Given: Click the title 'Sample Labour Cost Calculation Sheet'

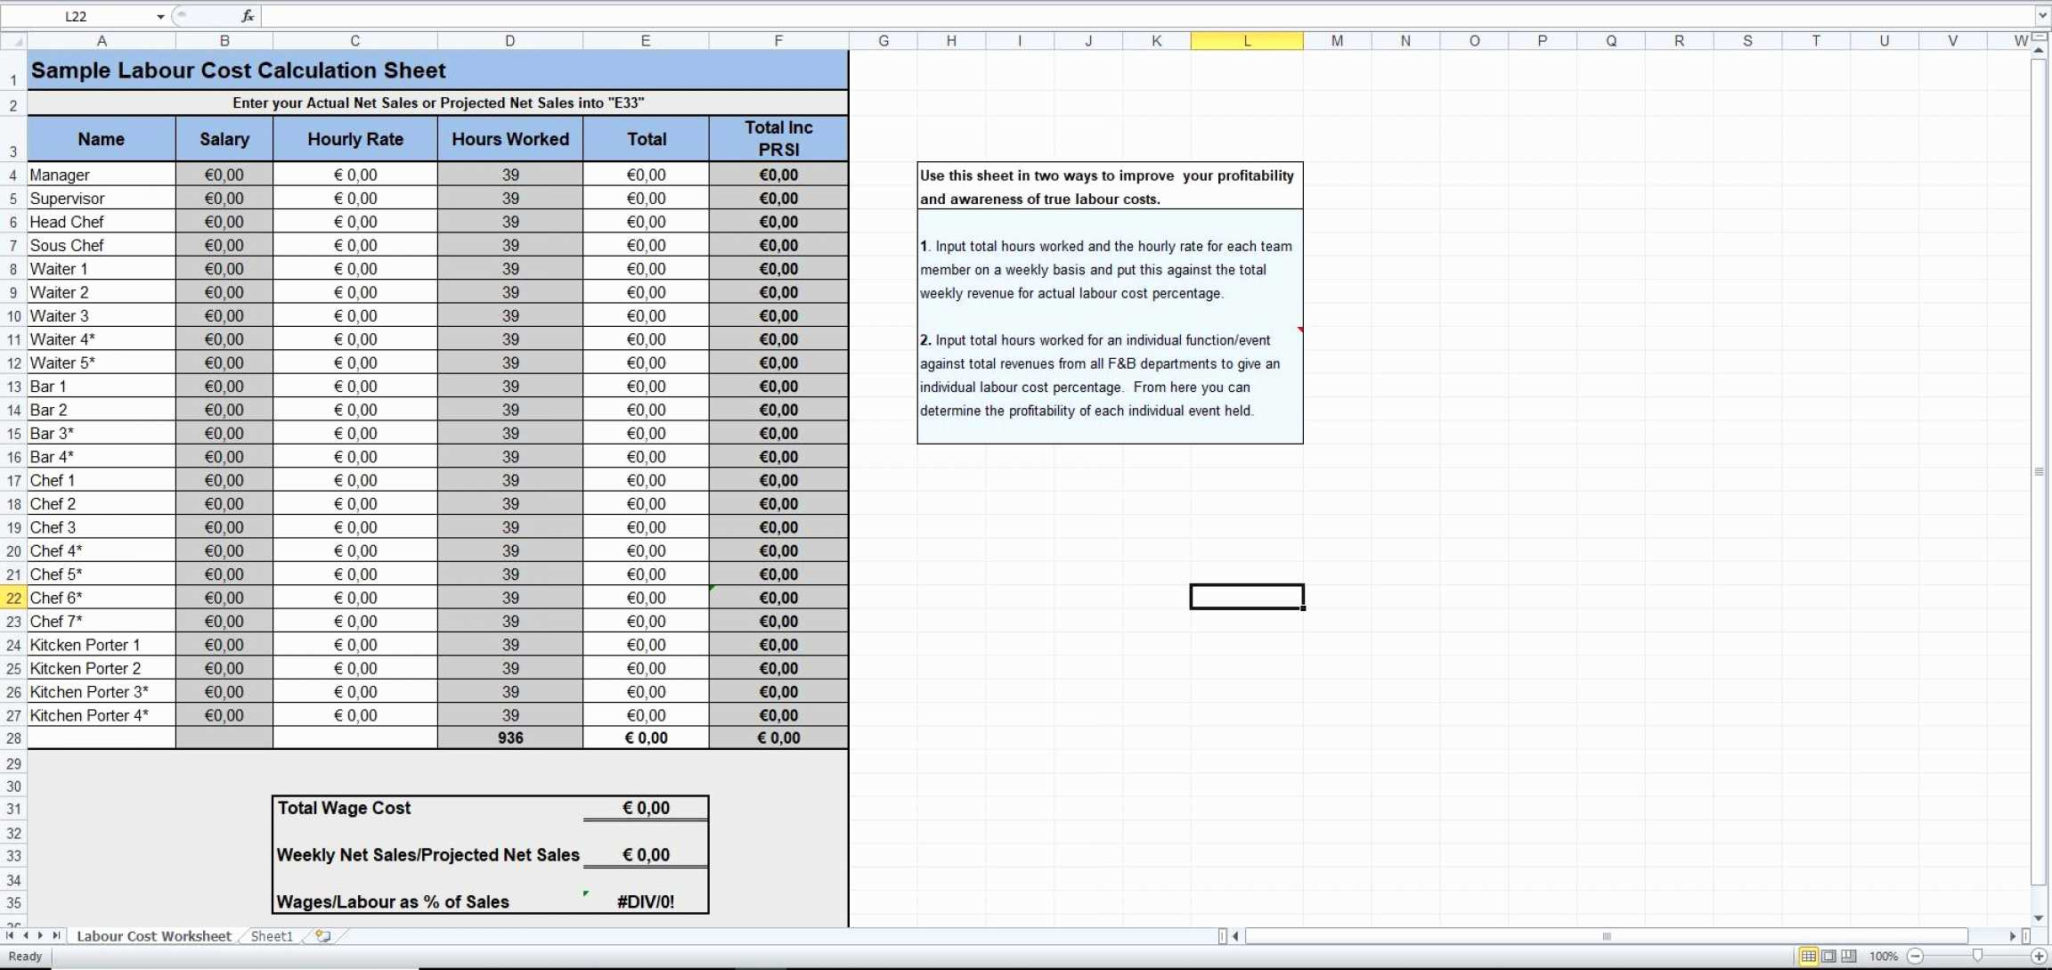Looking at the screenshot, I should [x=238, y=70].
